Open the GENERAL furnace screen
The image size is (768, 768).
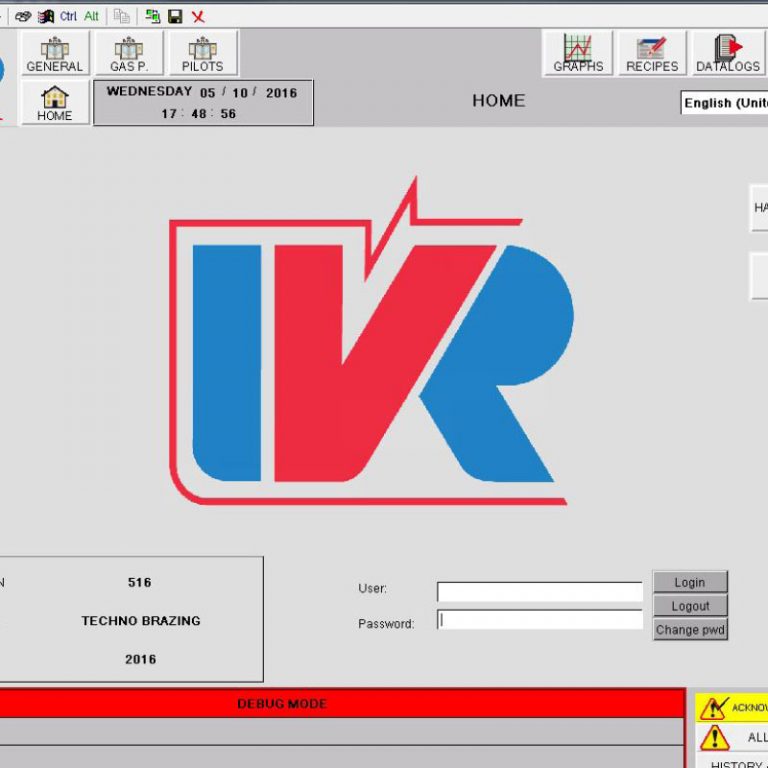tap(55, 53)
